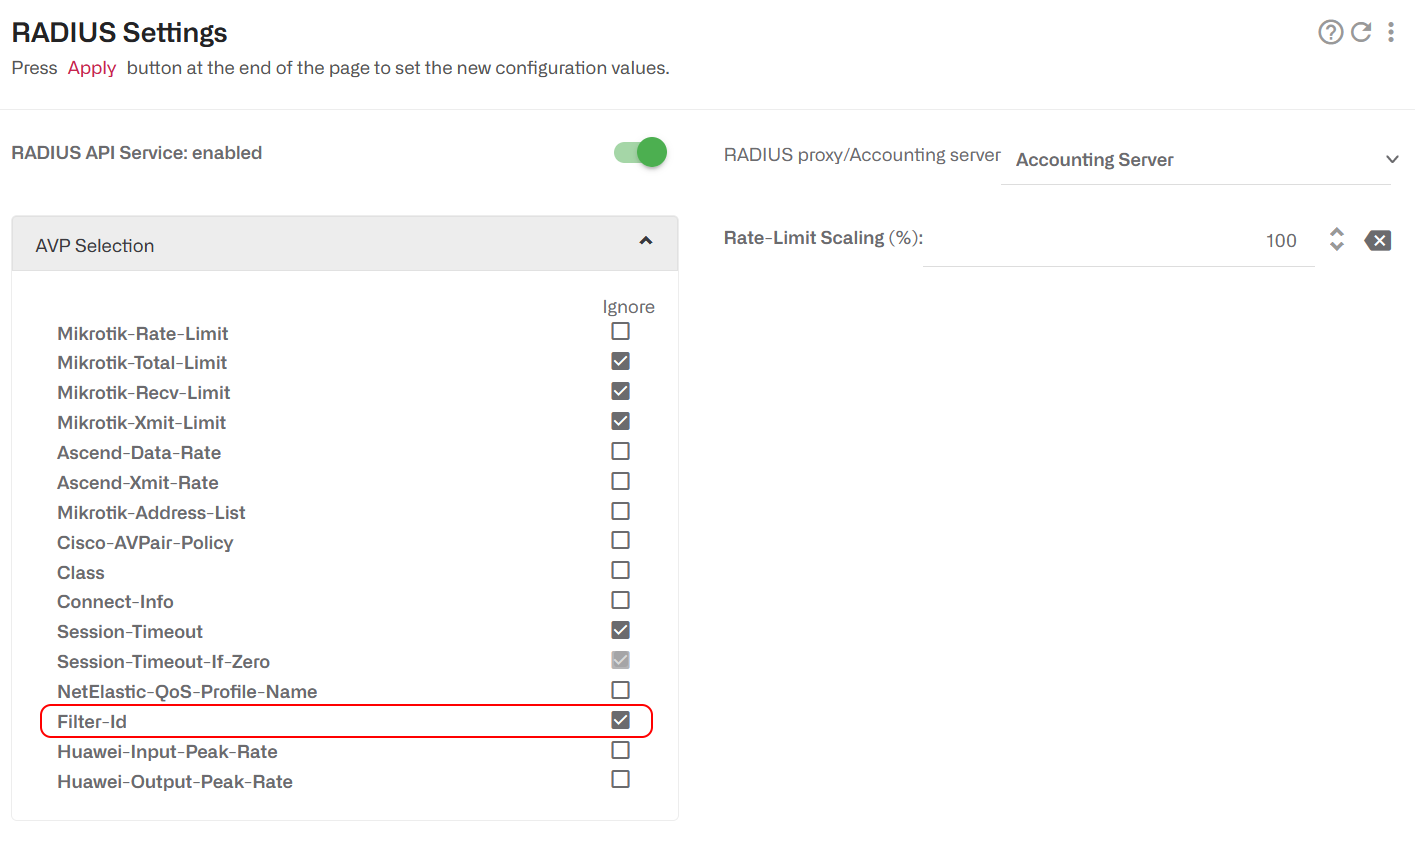Disable the RADIUS API Service toggle
The height and width of the screenshot is (842, 1415).
[640, 152]
